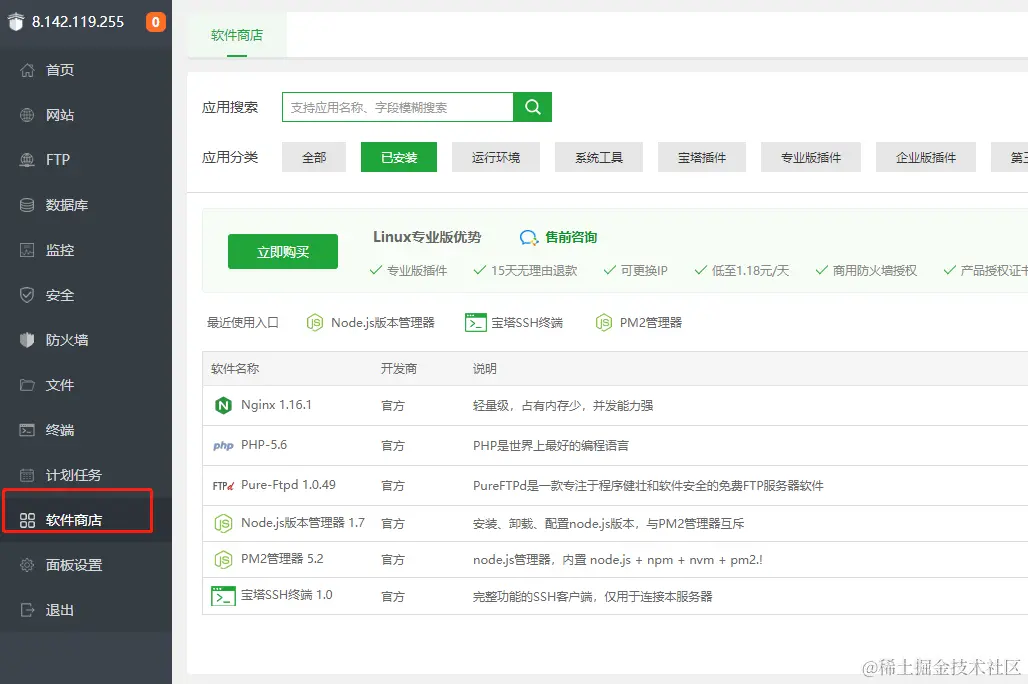This screenshot has width=1028, height=684.
Task: Click the magnifier search button
Action: 532,107
